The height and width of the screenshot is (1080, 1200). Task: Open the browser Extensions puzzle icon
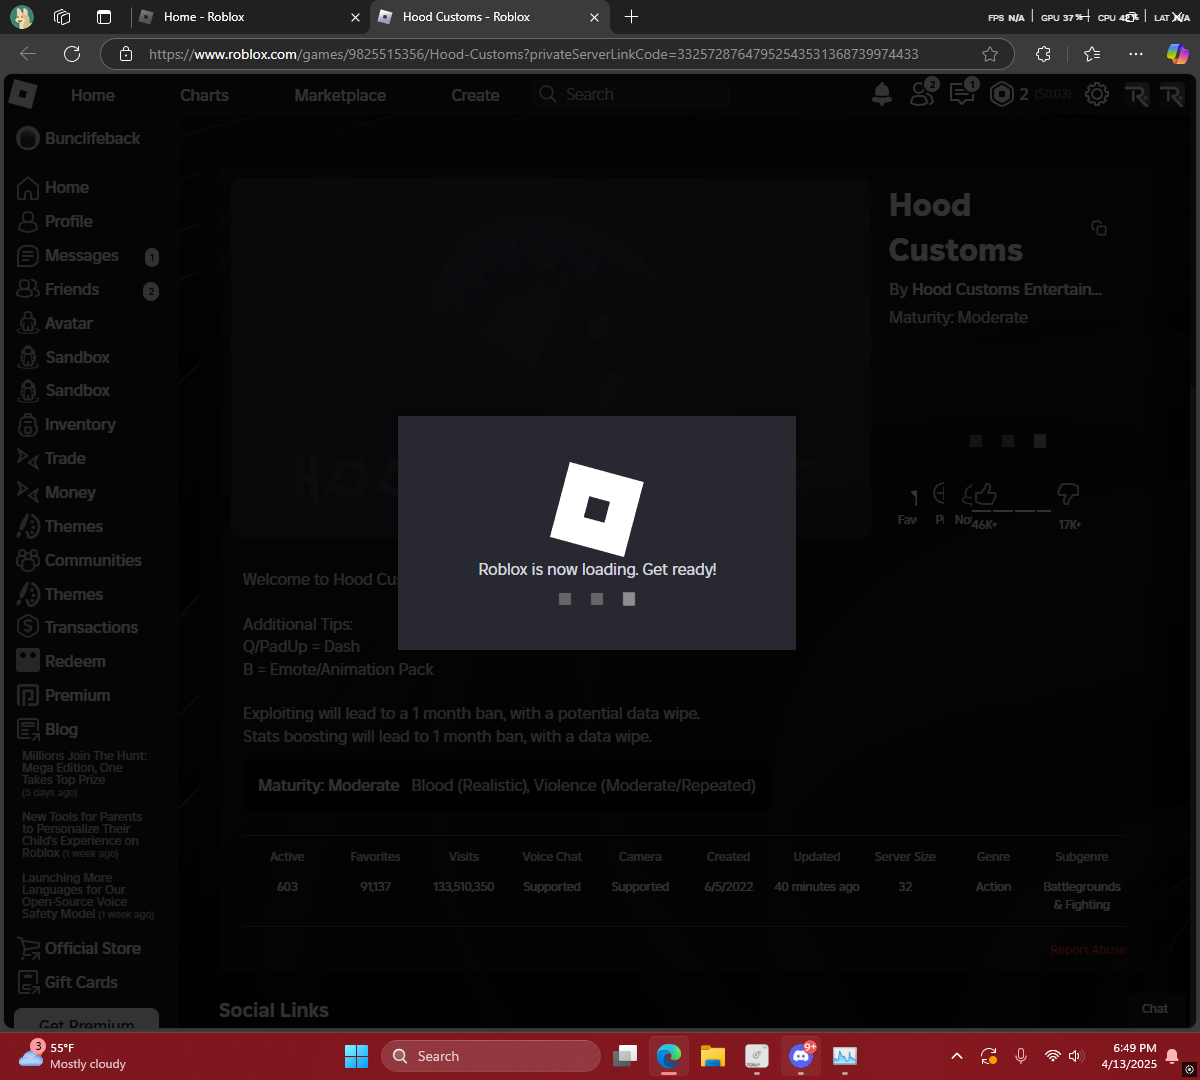pyautogui.click(x=1043, y=54)
